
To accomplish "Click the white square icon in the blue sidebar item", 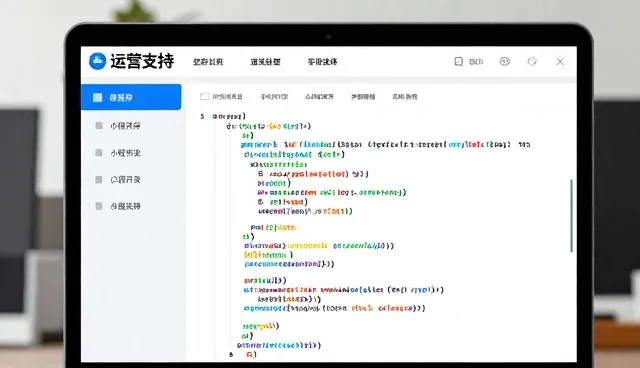I will 98,97.
